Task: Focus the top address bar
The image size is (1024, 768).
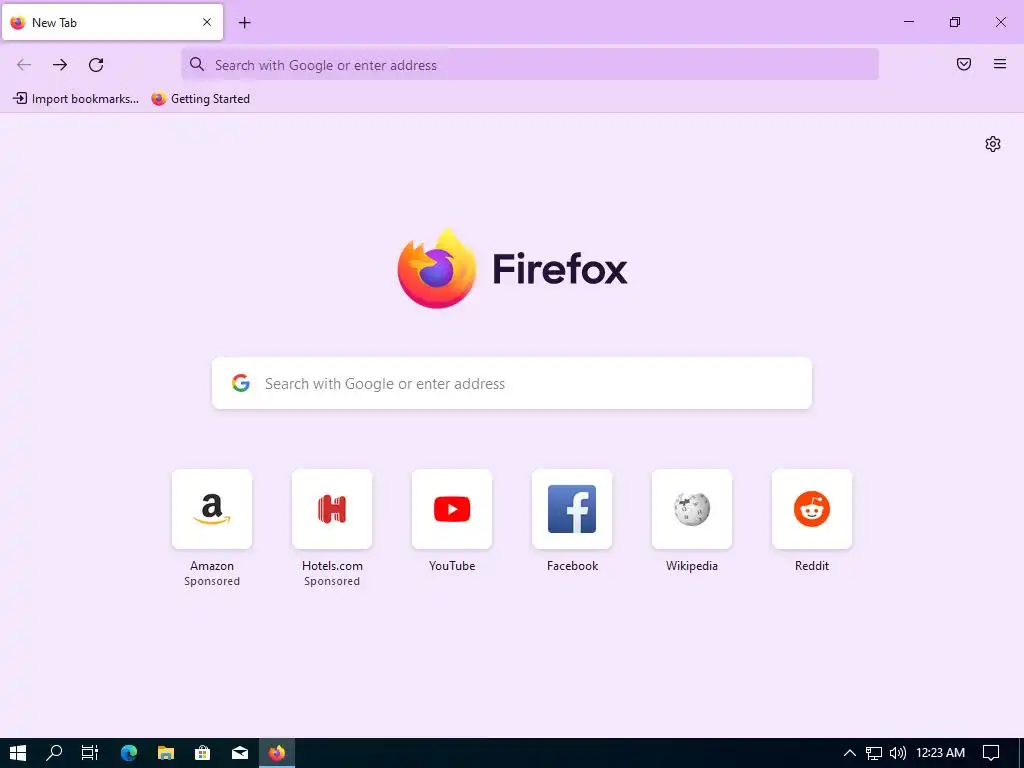Action: (x=530, y=65)
